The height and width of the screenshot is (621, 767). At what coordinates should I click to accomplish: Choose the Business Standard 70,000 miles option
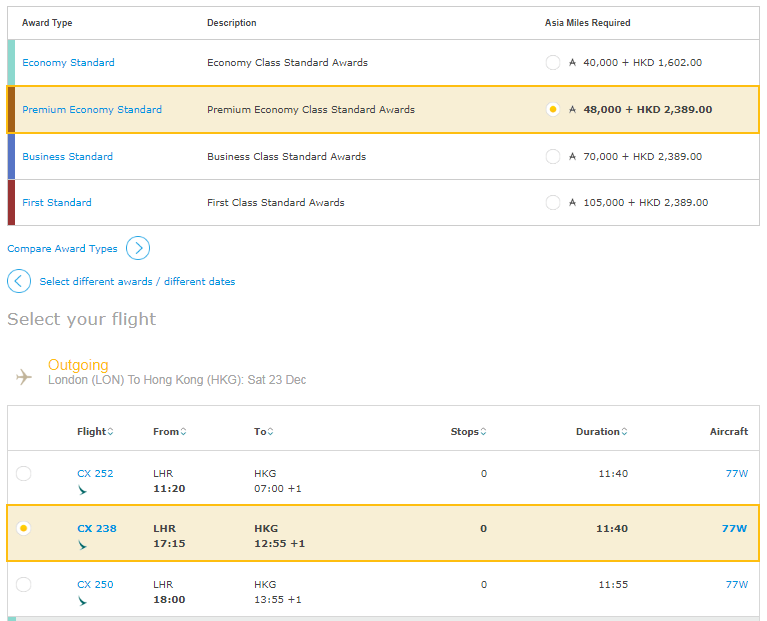tap(553, 157)
